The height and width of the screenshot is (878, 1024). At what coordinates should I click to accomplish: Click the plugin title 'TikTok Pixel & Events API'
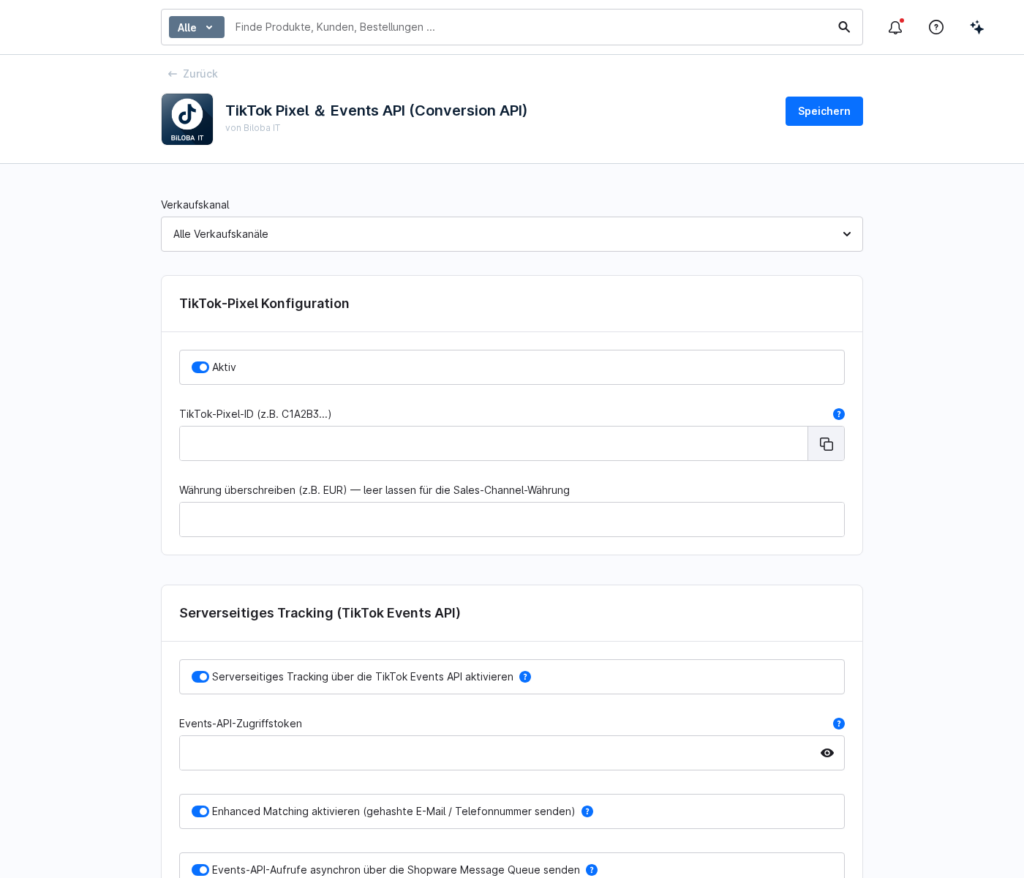click(x=376, y=110)
